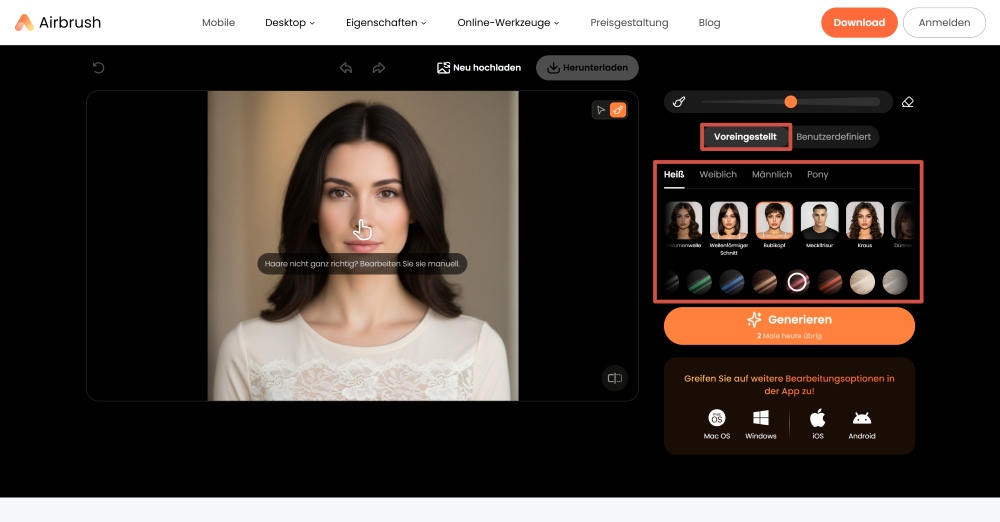Pick the green streak hair color
Viewport: 1000px width, 522px height.
700,282
